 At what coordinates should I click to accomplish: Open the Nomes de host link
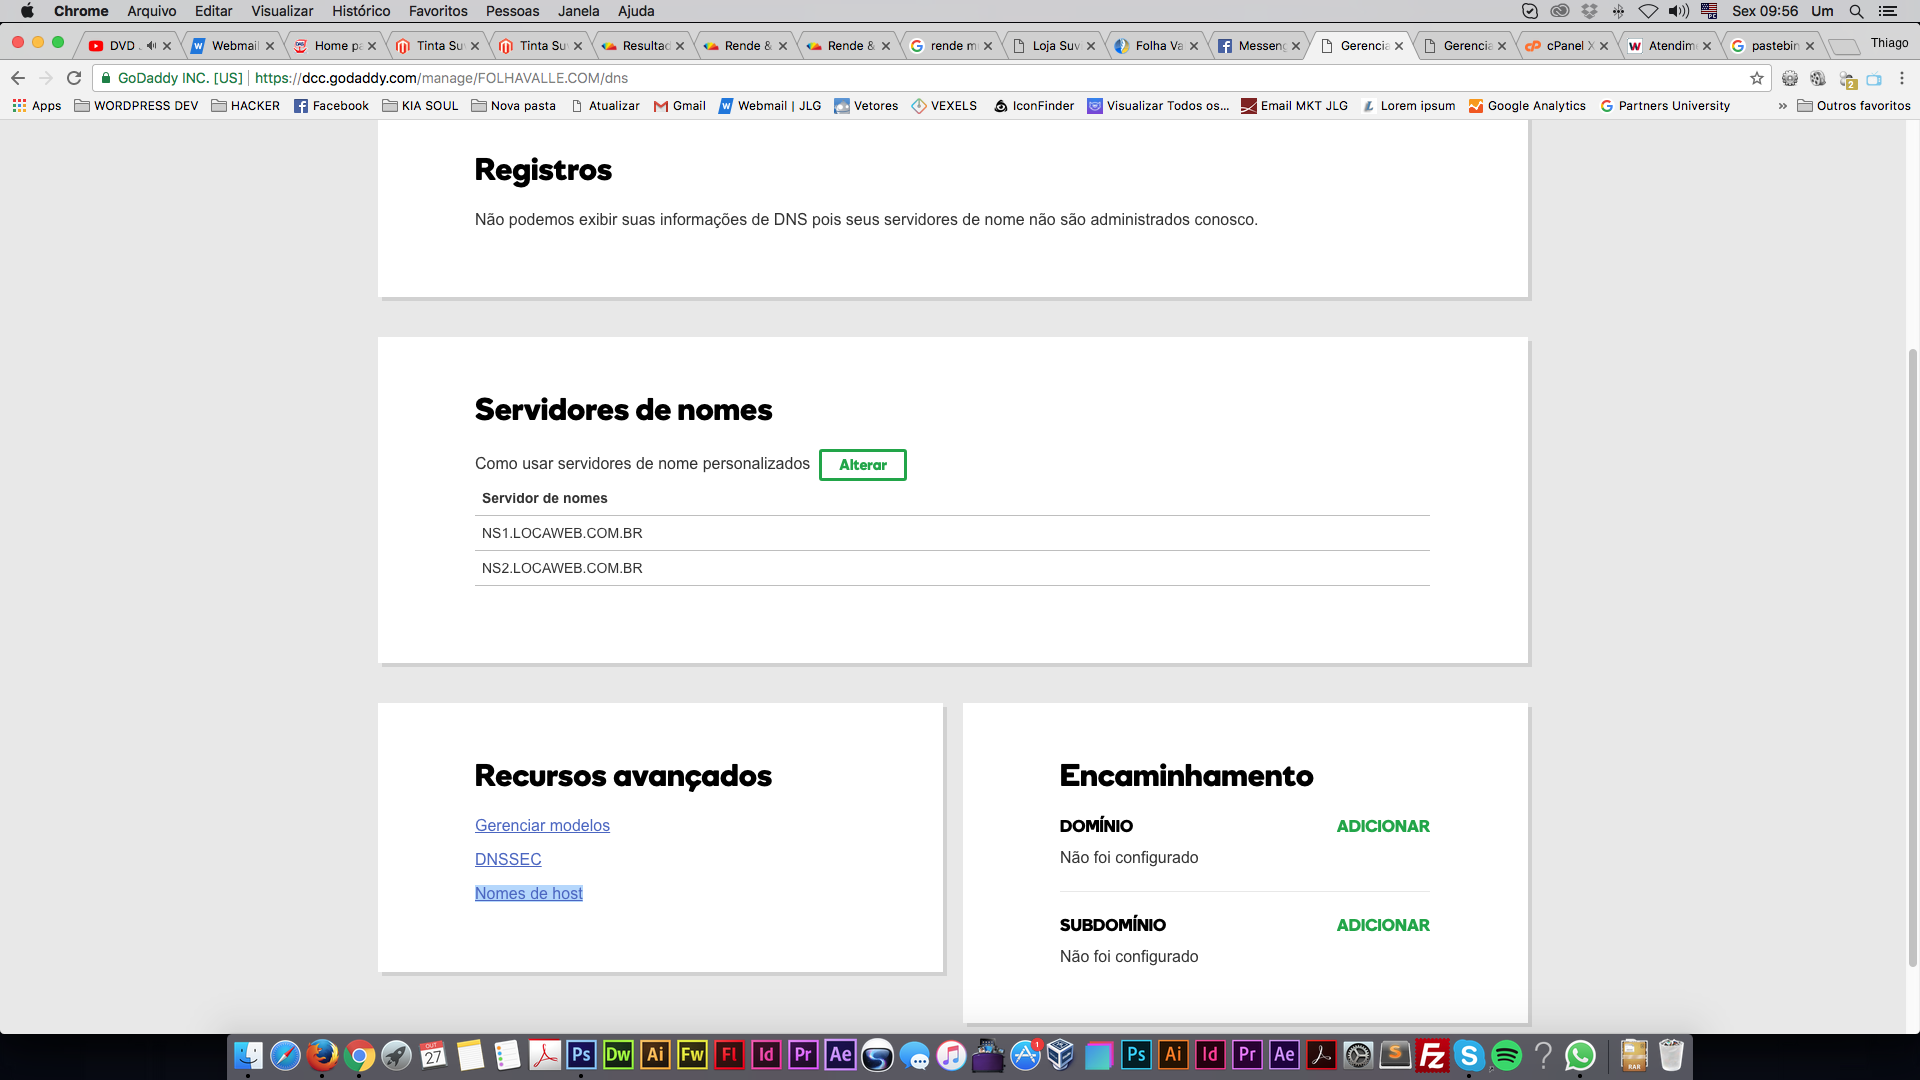529,893
